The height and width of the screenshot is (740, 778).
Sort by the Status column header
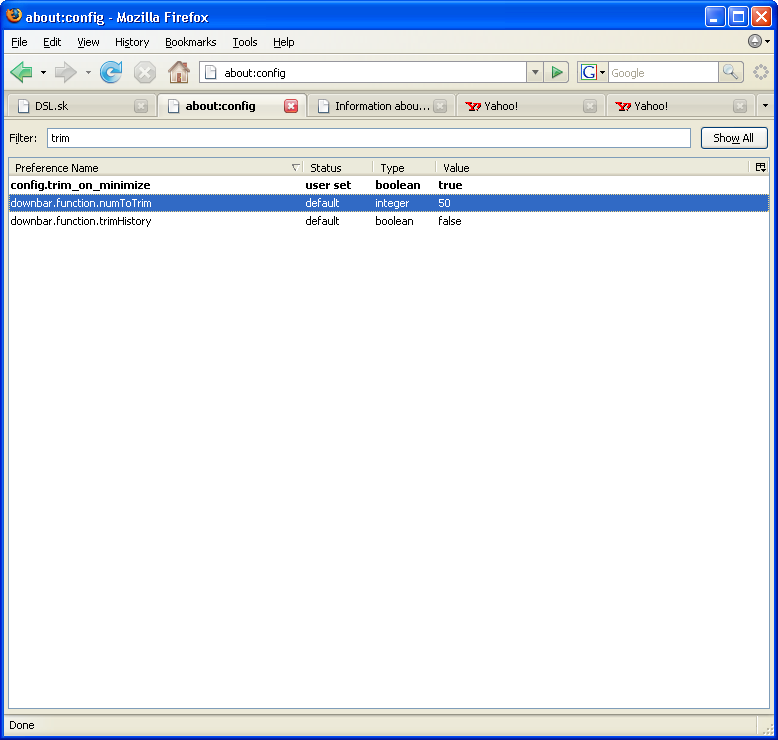pos(337,168)
